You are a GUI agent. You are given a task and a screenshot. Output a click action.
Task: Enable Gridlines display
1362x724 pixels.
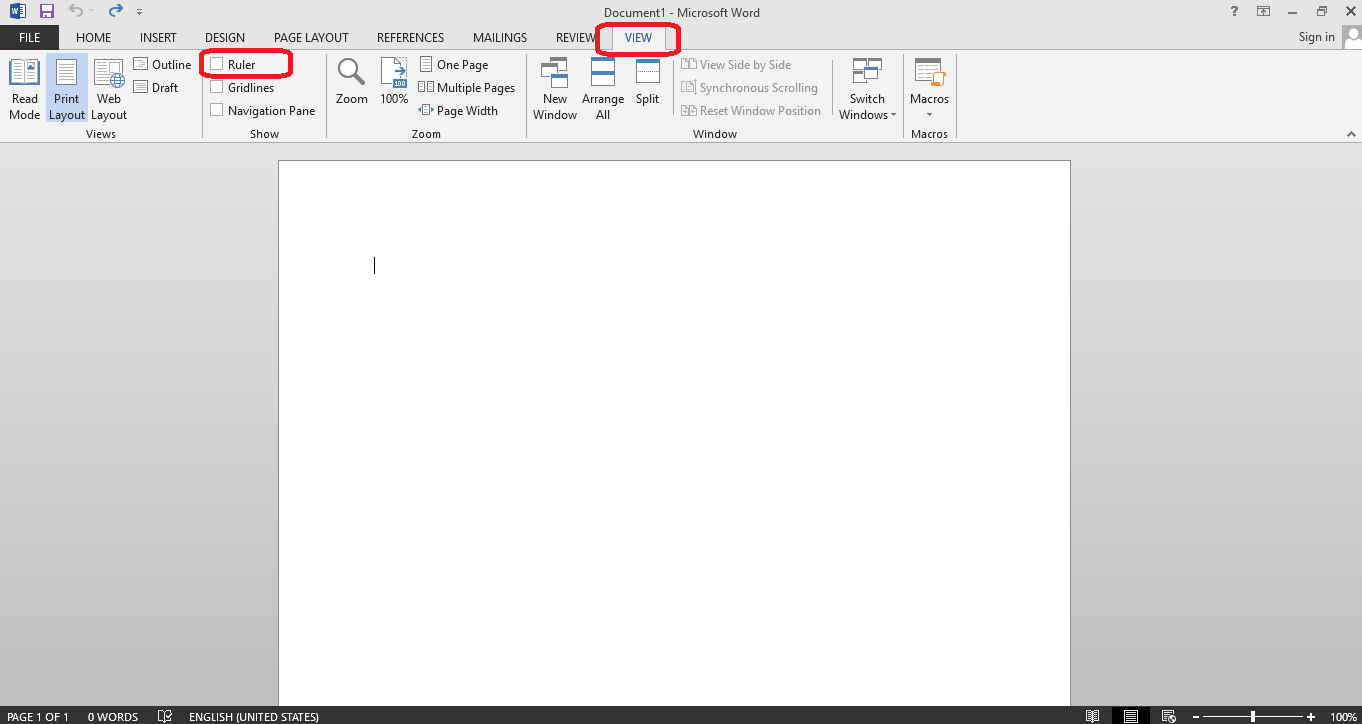(x=215, y=87)
